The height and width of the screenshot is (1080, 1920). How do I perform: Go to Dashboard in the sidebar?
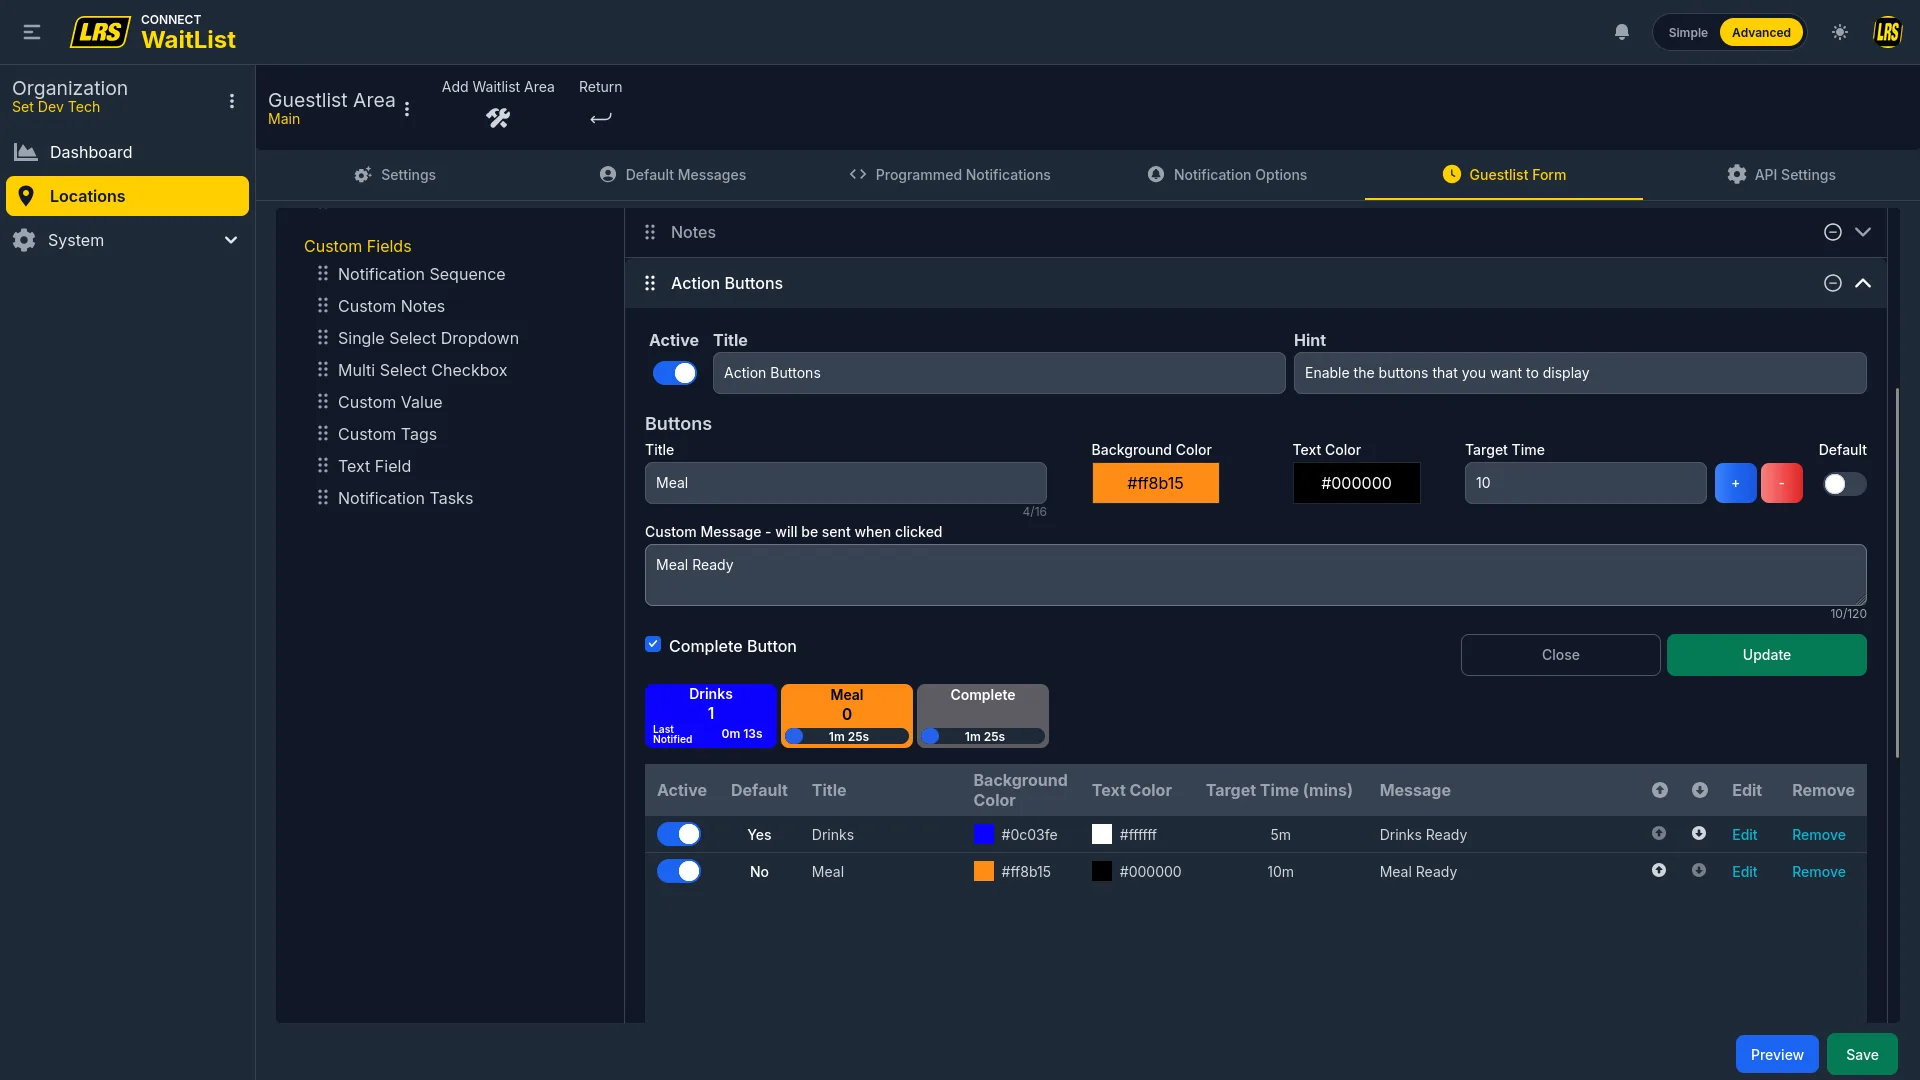[127, 152]
